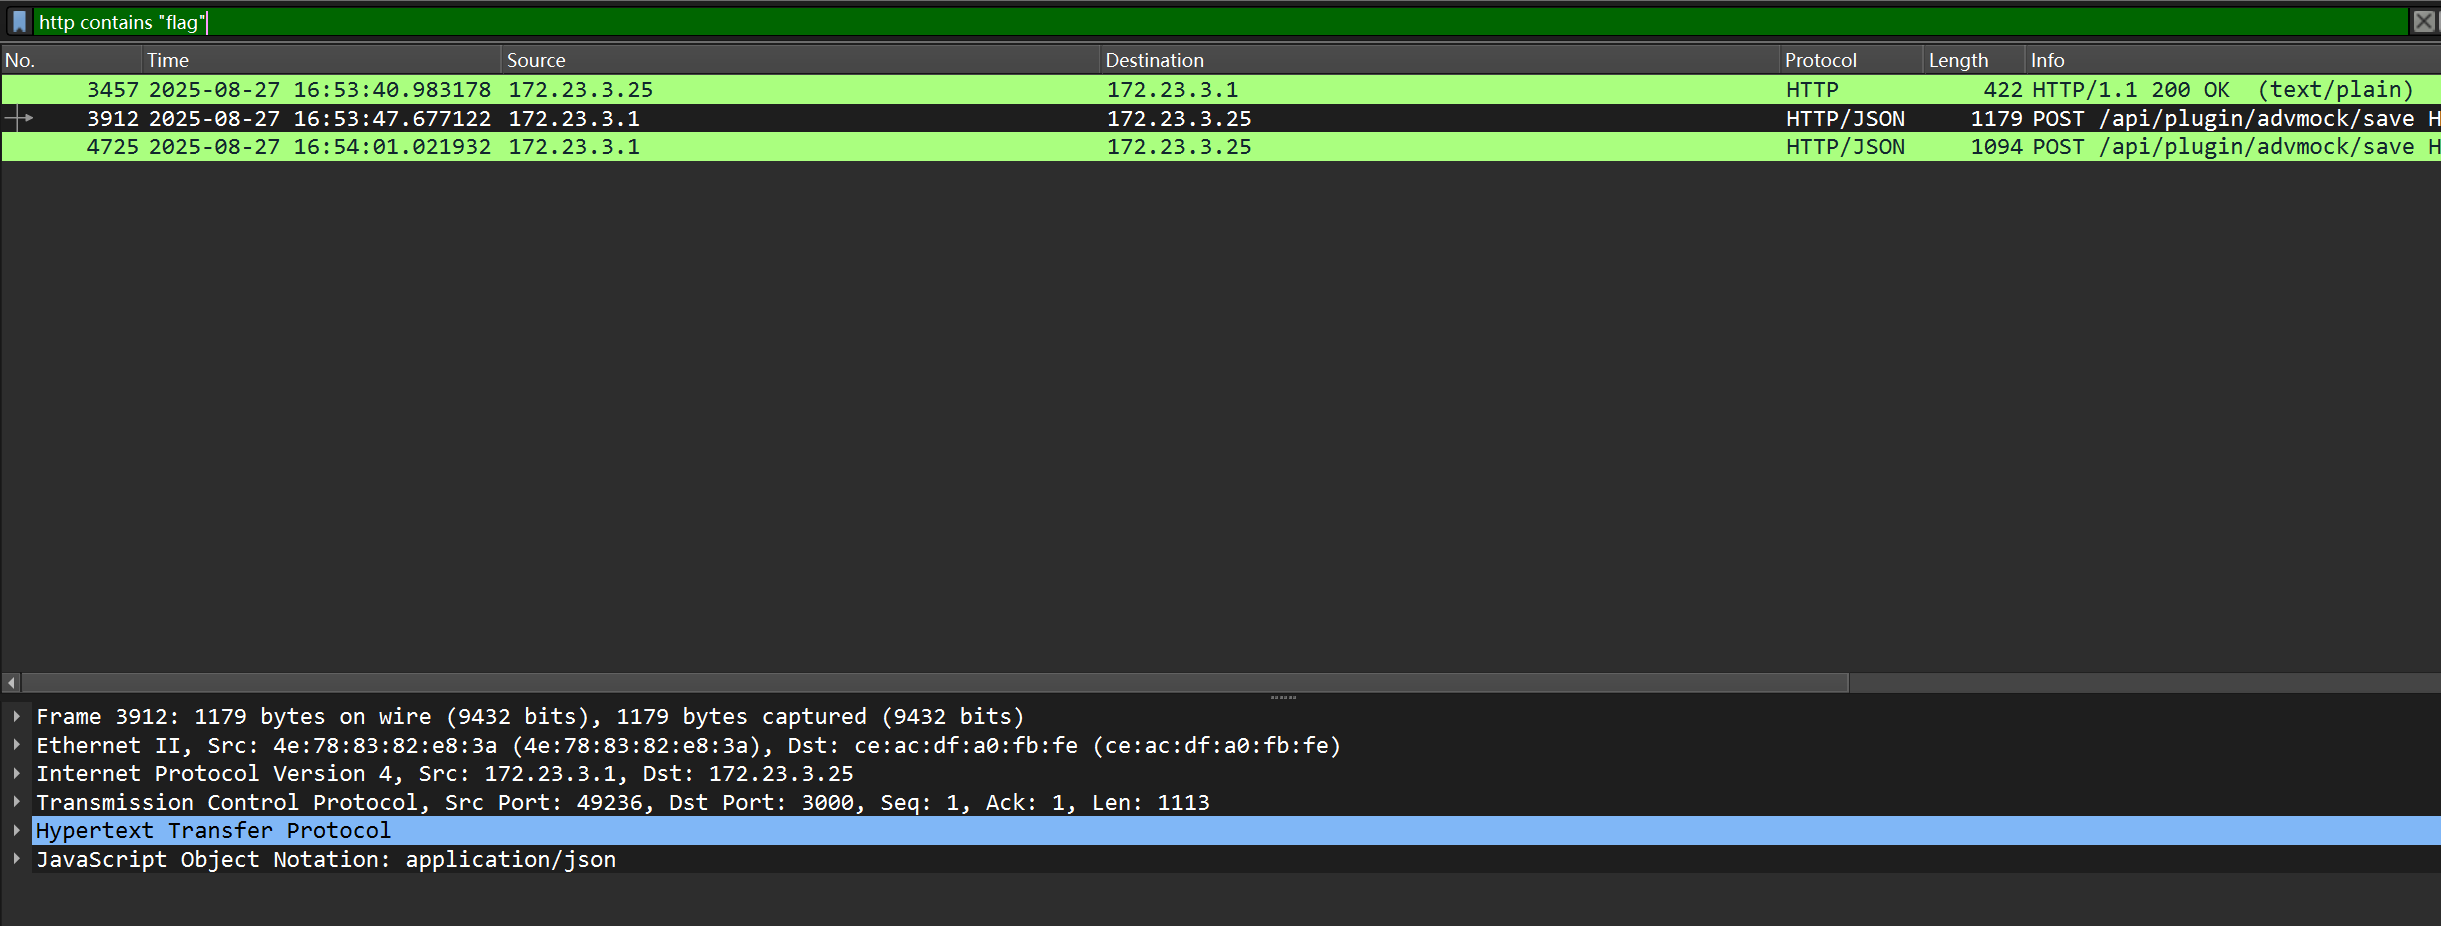The width and height of the screenshot is (2441, 926).
Task: Click the left scroll arrow of packet list
Action: 12,683
